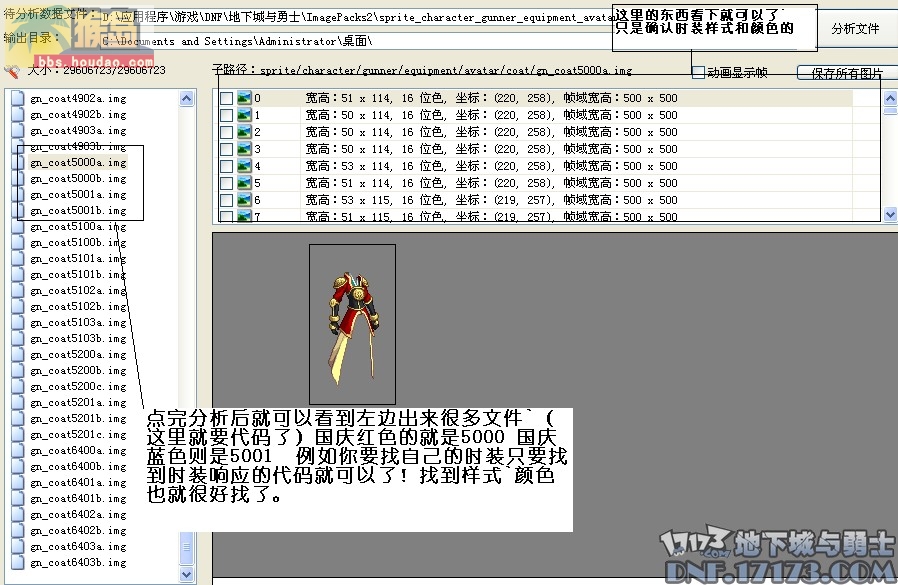Check the checkbox for frame 5
898x585 pixels.
(226, 183)
